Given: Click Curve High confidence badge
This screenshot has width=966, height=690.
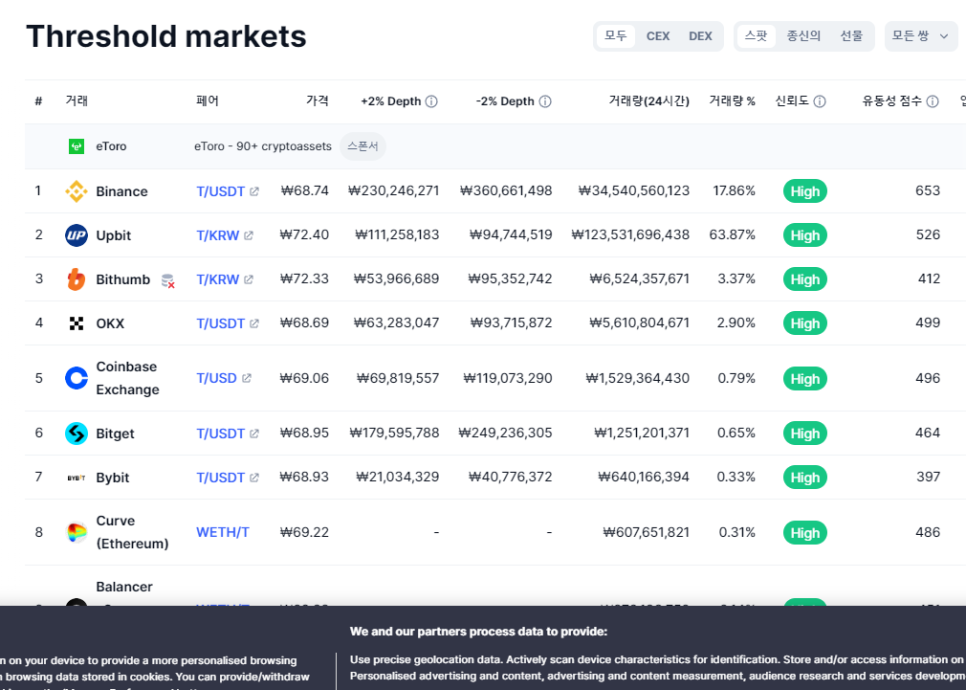Looking at the screenshot, I should pos(805,533).
